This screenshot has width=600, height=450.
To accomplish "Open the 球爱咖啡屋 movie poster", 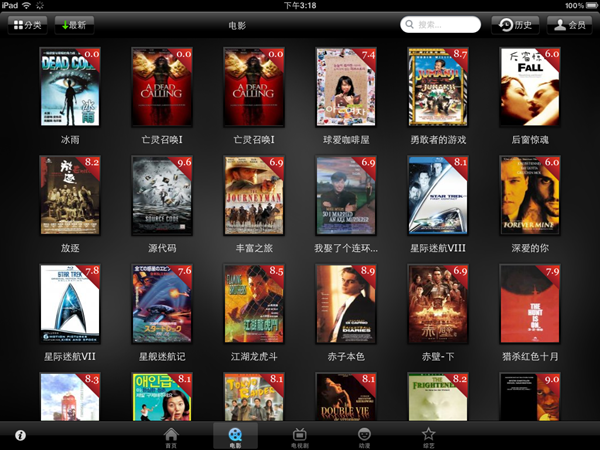I will 346,87.
